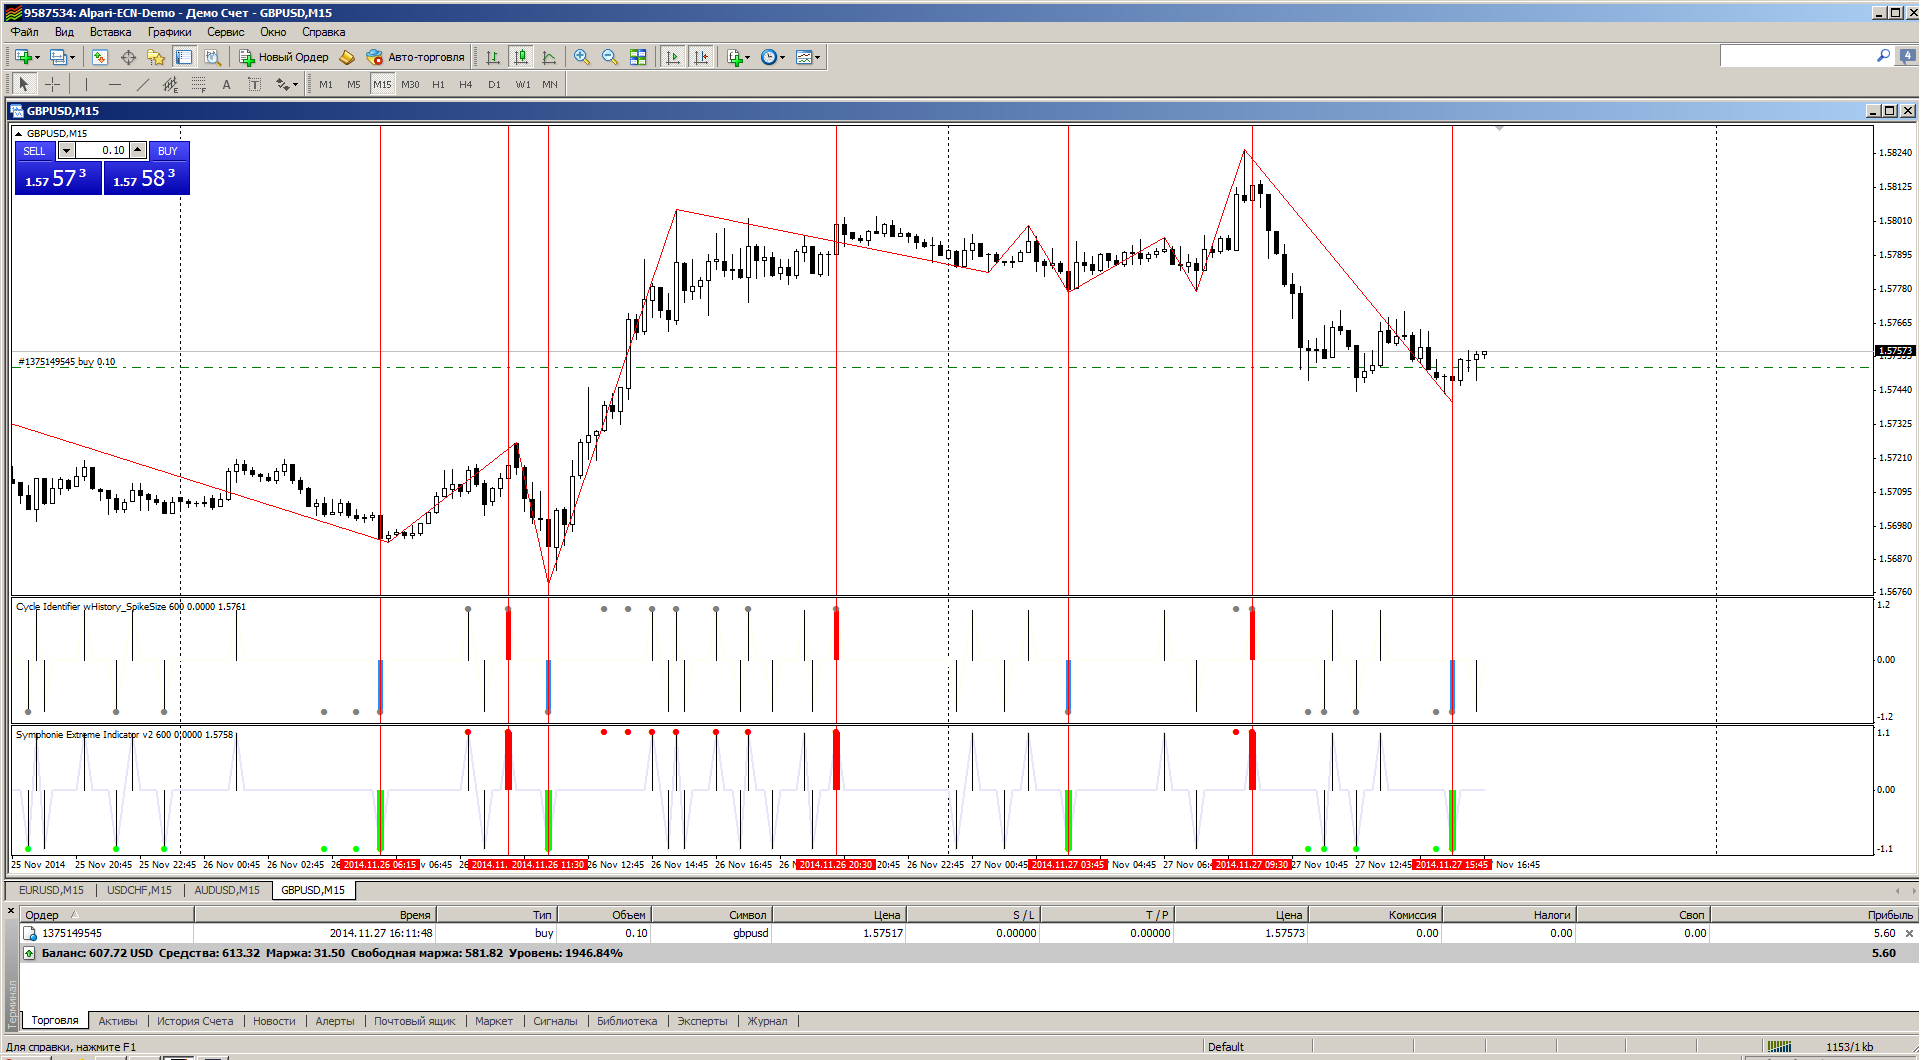
Task: Toggle the Авто-торговля button
Action: coord(416,57)
